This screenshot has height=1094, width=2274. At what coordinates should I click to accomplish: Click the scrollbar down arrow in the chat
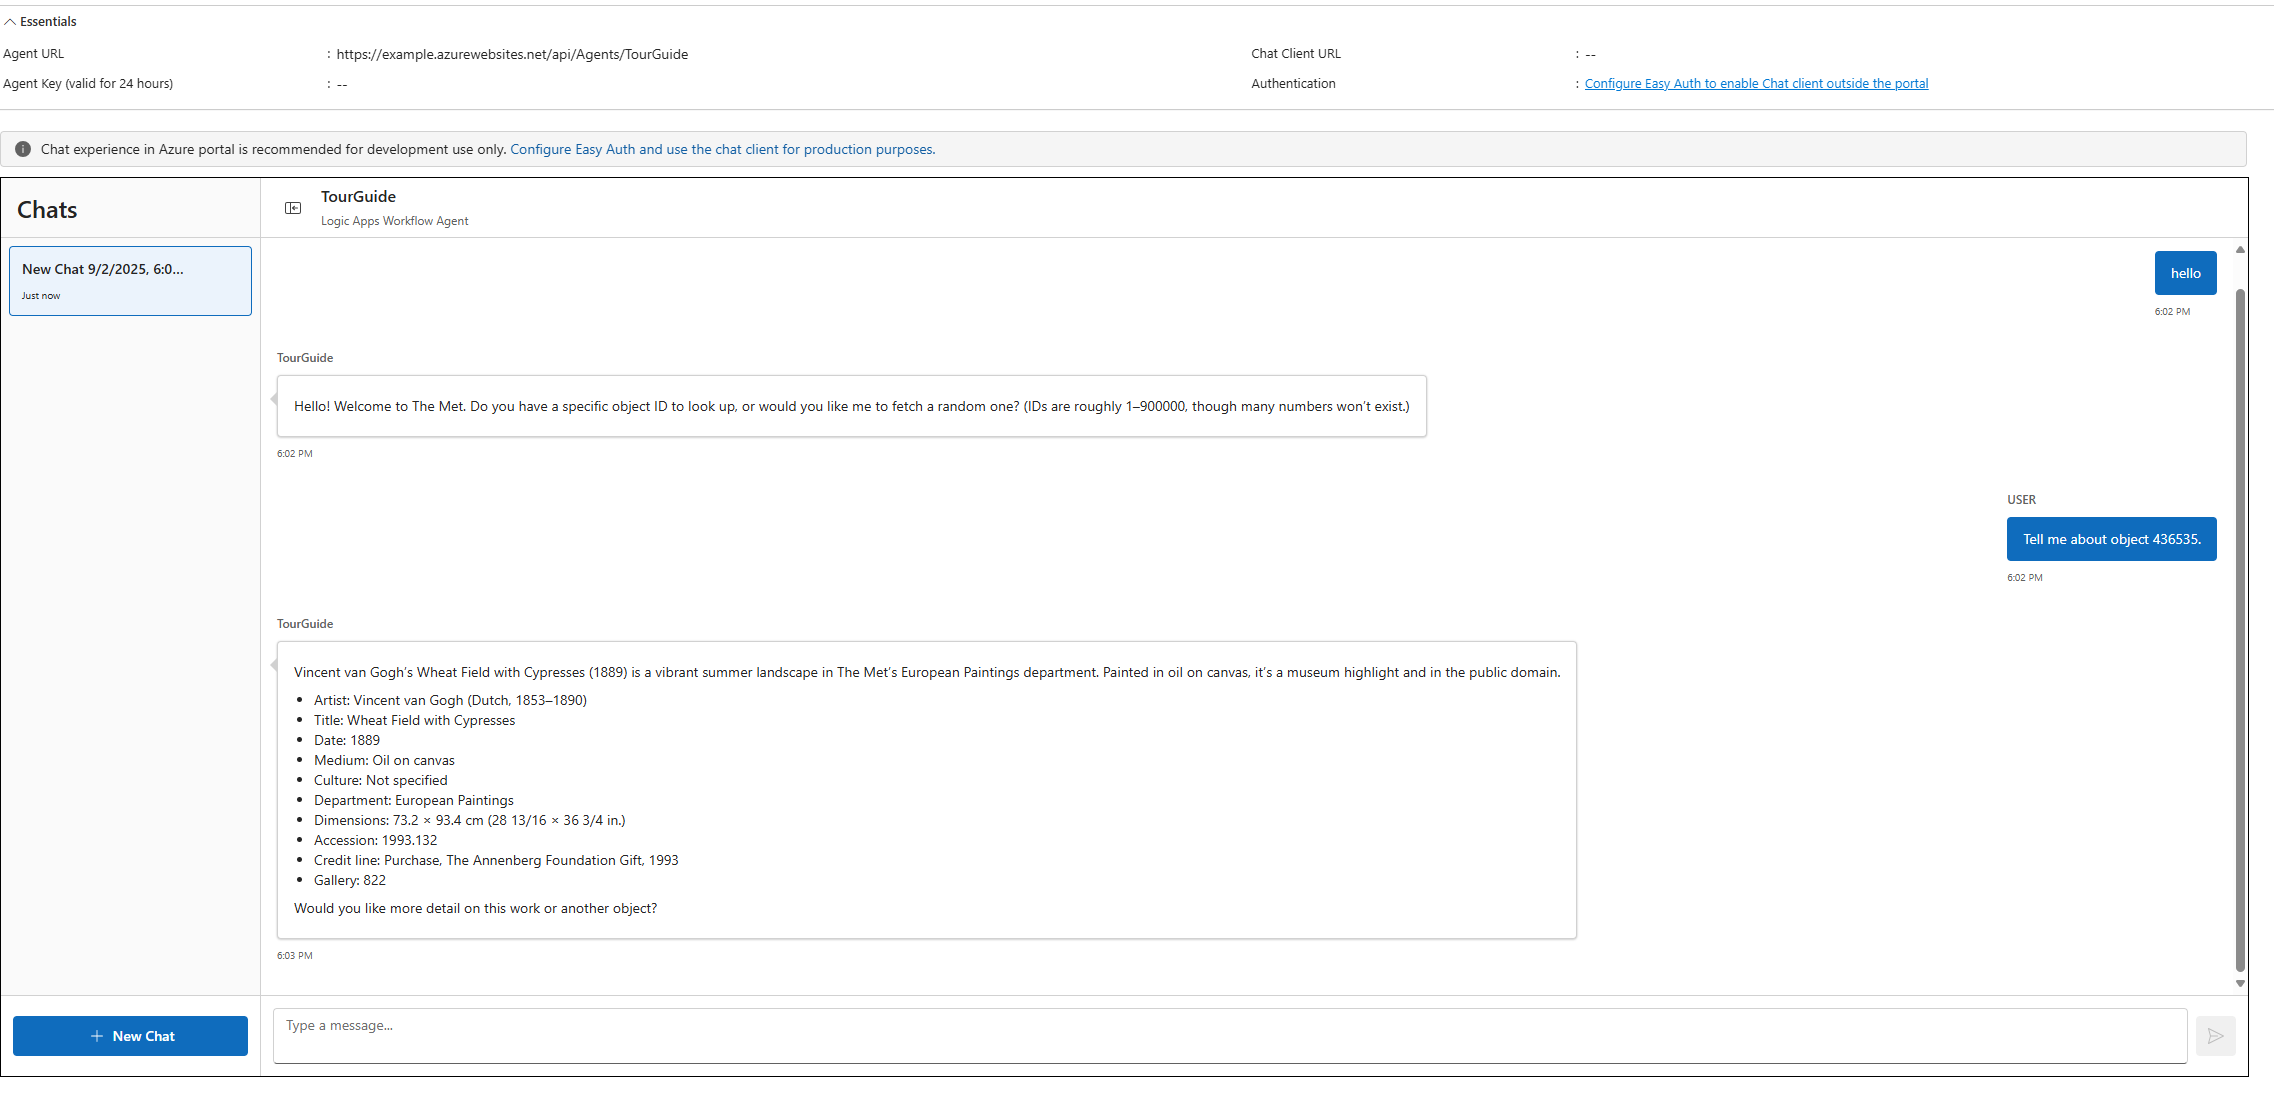point(2240,983)
